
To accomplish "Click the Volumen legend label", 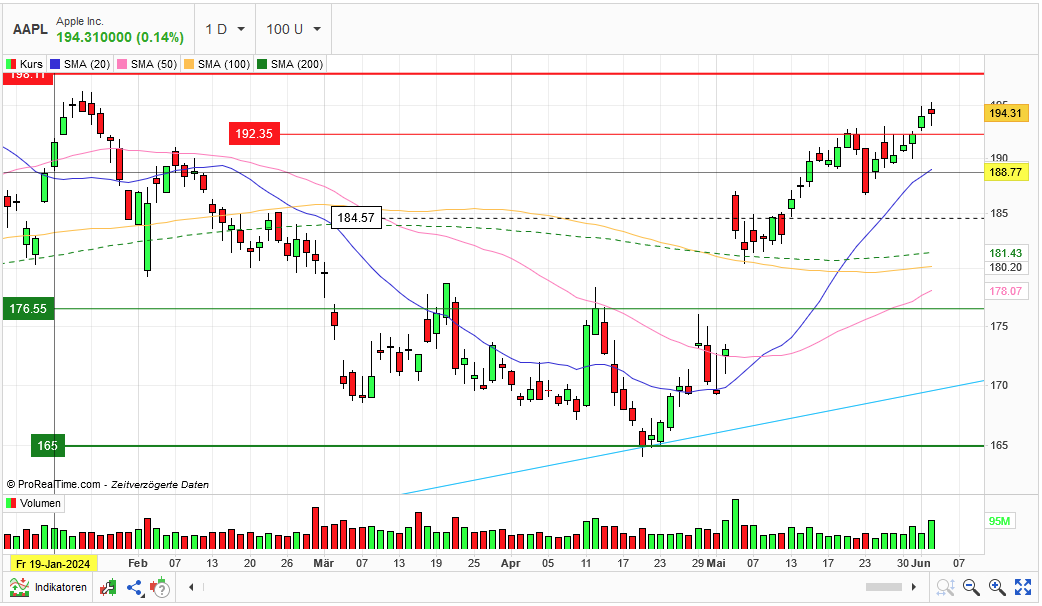I will pyautogui.click(x=40, y=504).
